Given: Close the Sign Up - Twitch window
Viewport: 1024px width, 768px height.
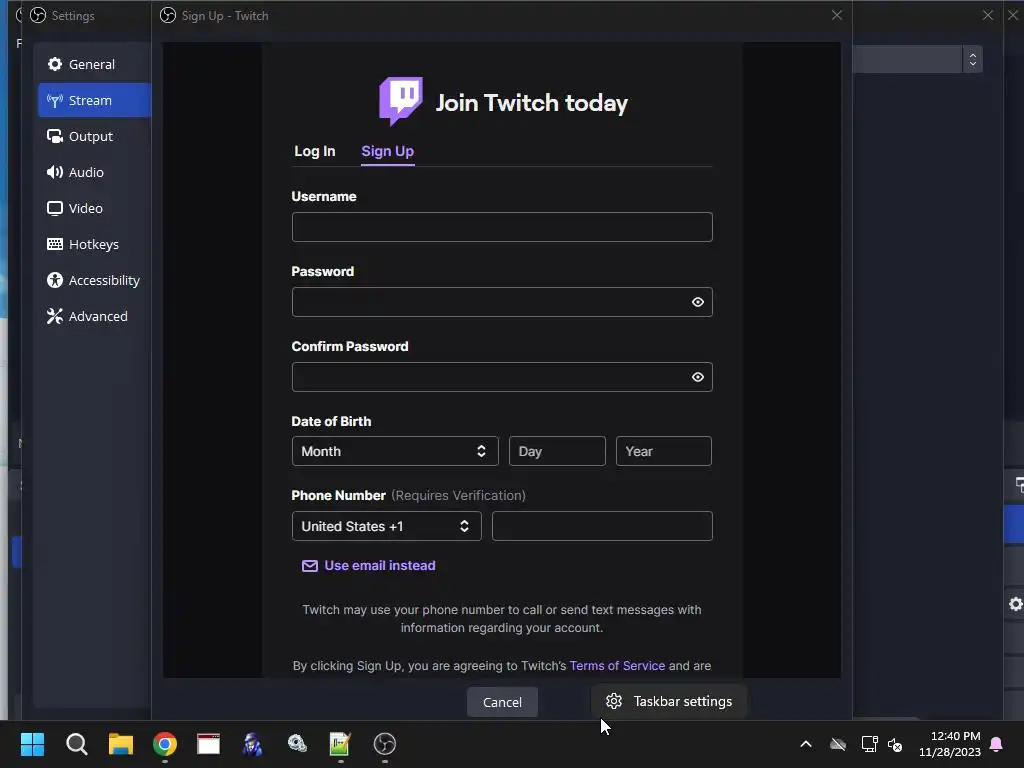Looking at the screenshot, I should 837,15.
